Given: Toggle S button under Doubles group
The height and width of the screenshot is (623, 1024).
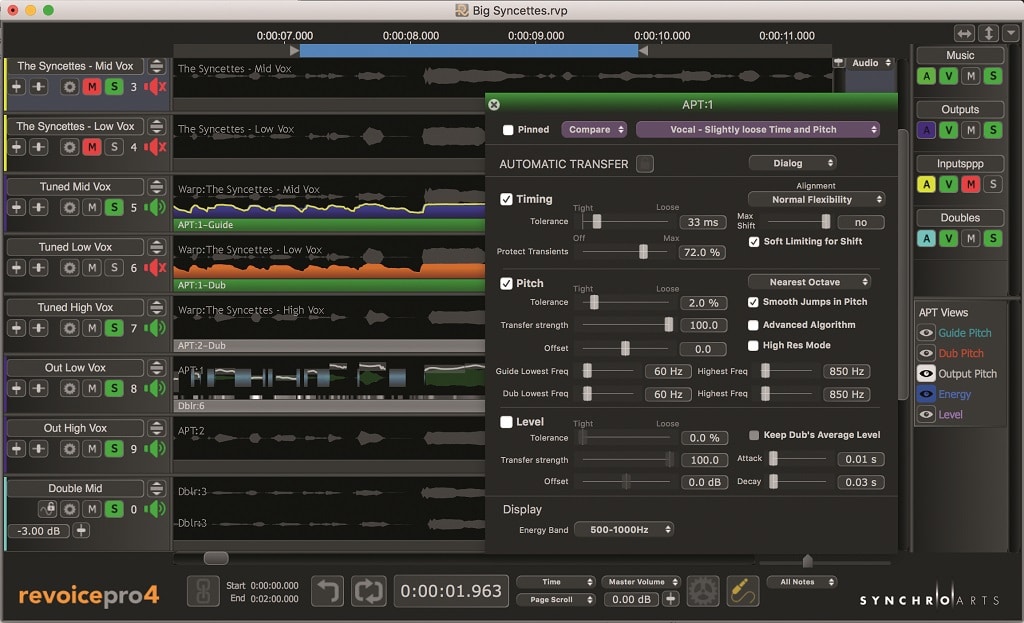Looking at the screenshot, I should (993, 238).
